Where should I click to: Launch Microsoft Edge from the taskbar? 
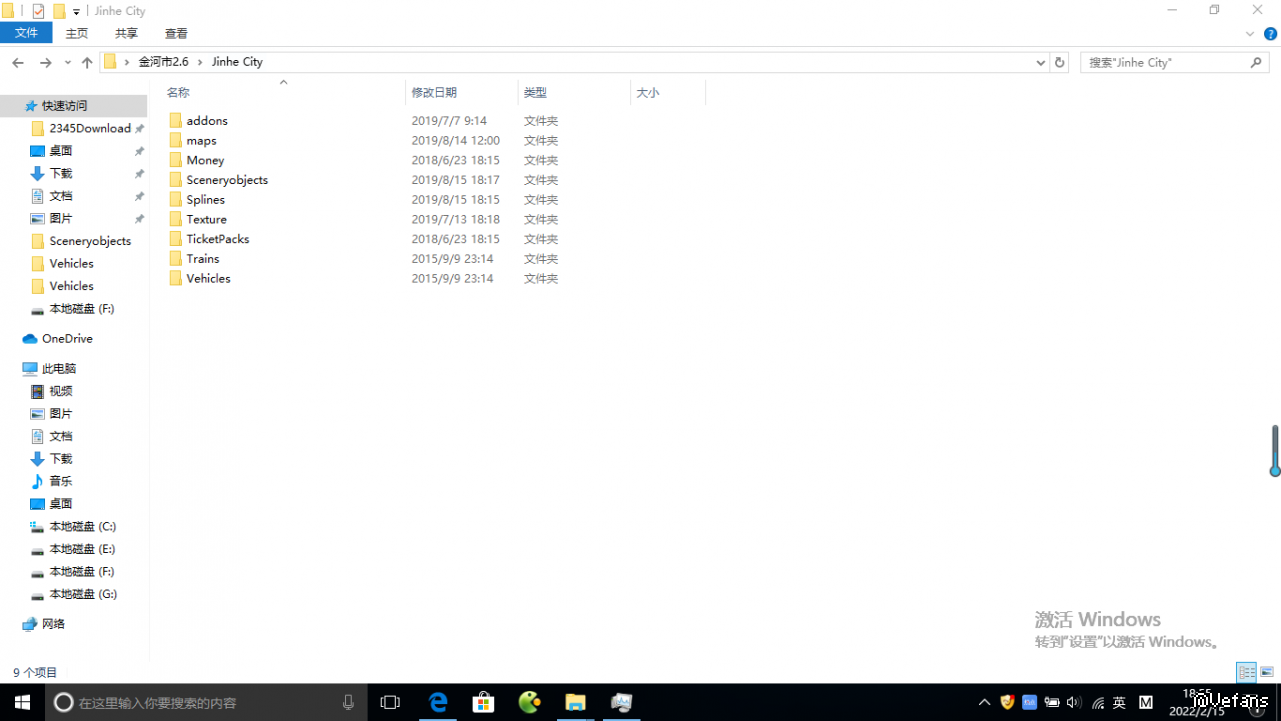(x=438, y=702)
